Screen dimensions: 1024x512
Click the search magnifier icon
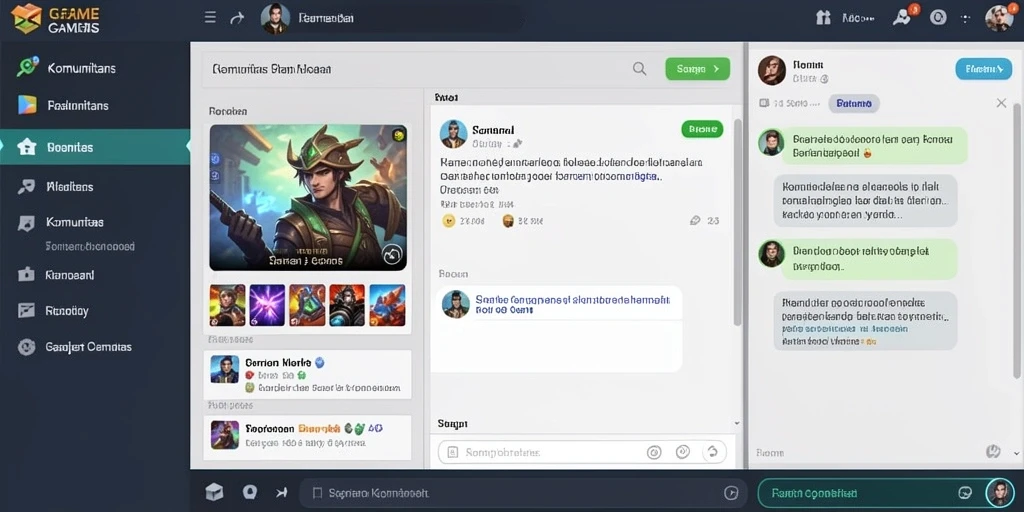pos(639,69)
